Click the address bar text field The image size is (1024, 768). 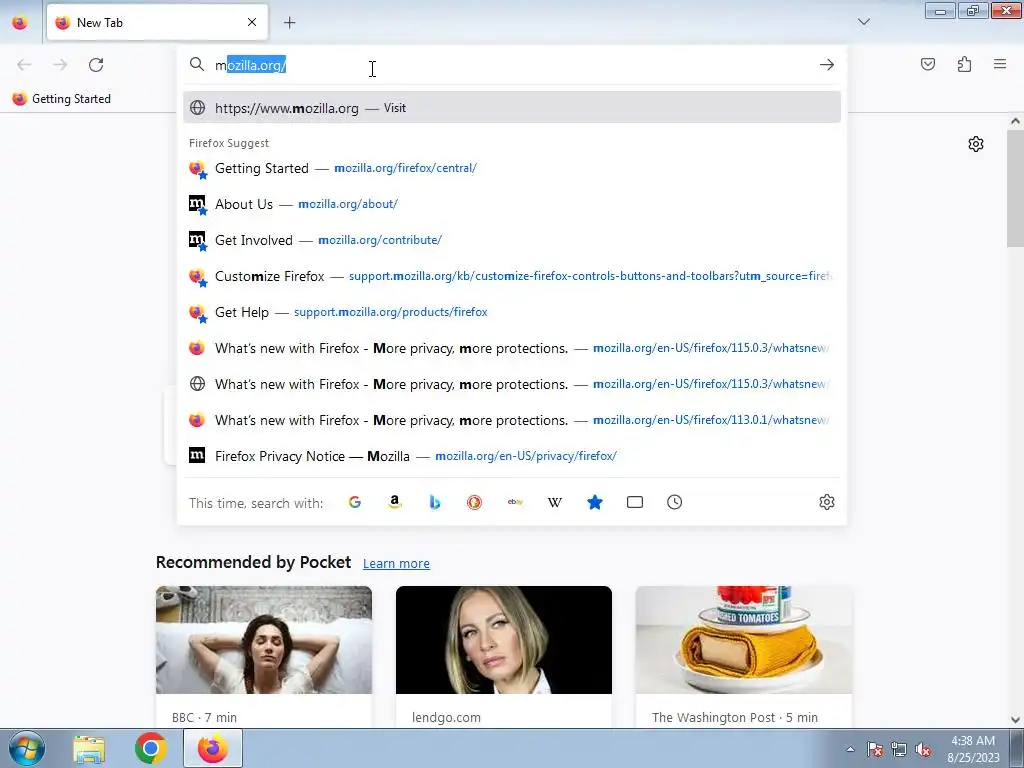[513, 65]
